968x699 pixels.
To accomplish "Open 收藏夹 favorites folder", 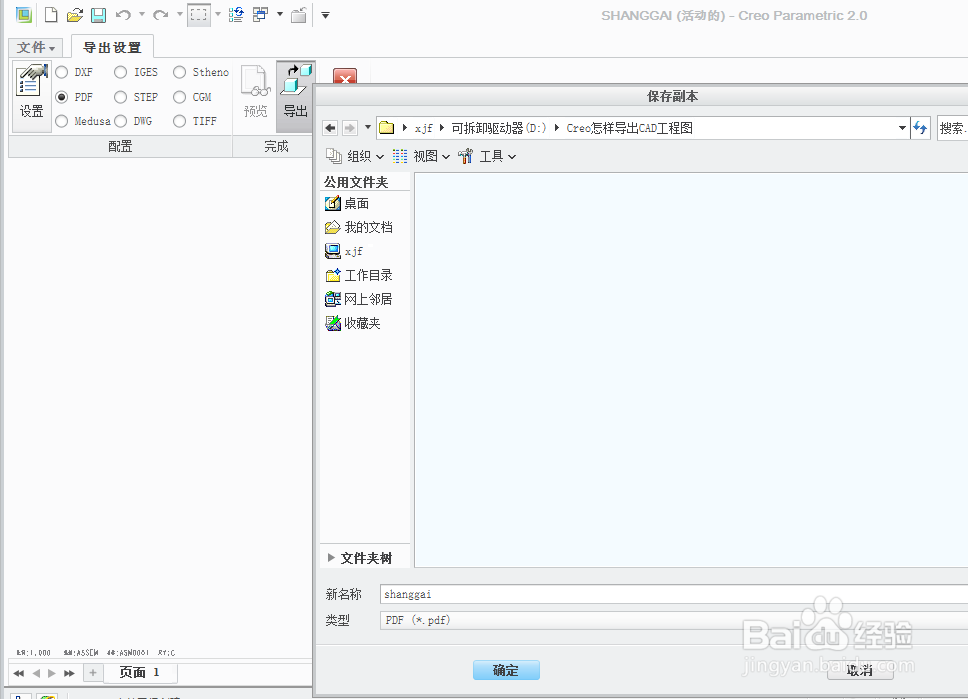I will click(x=353, y=323).
